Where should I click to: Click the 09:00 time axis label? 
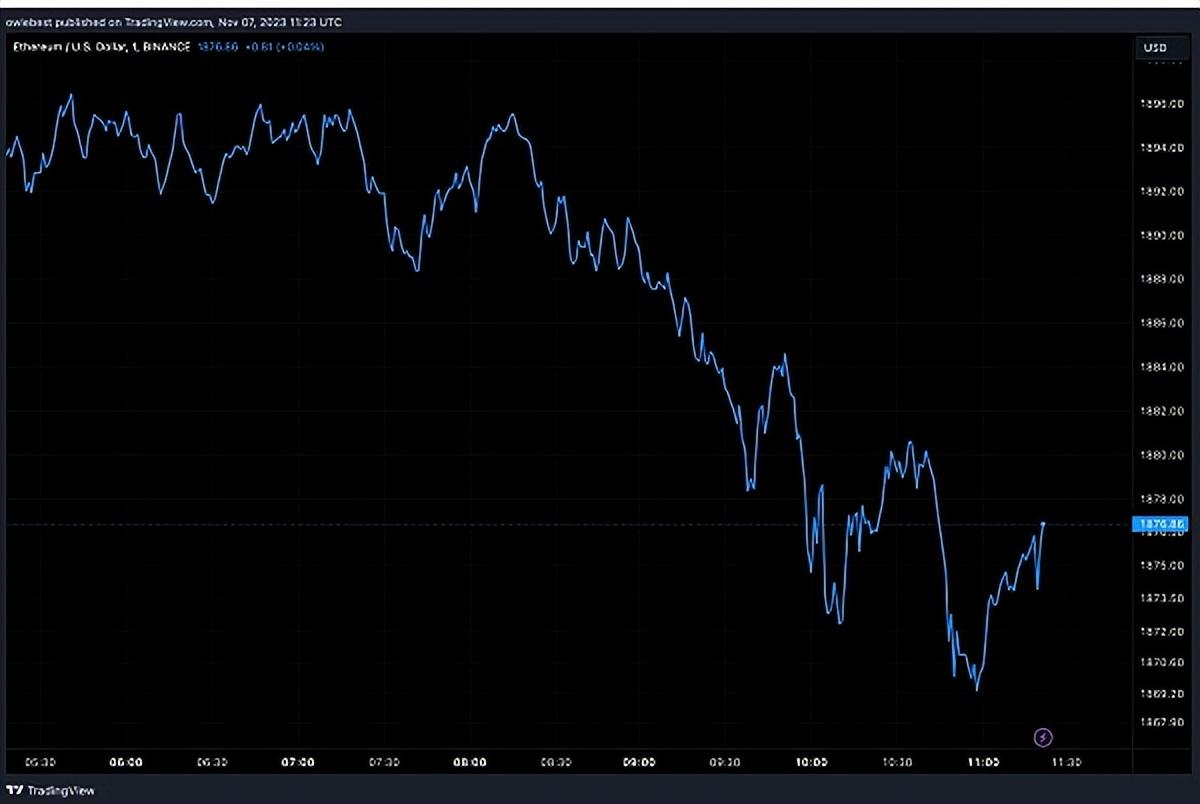(640, 762)
